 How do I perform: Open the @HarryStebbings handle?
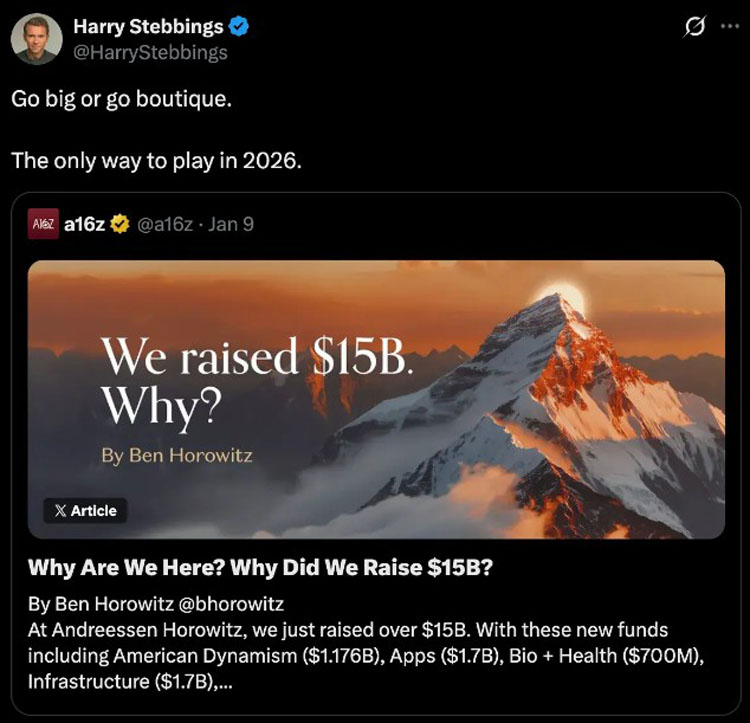pos(150,52)
